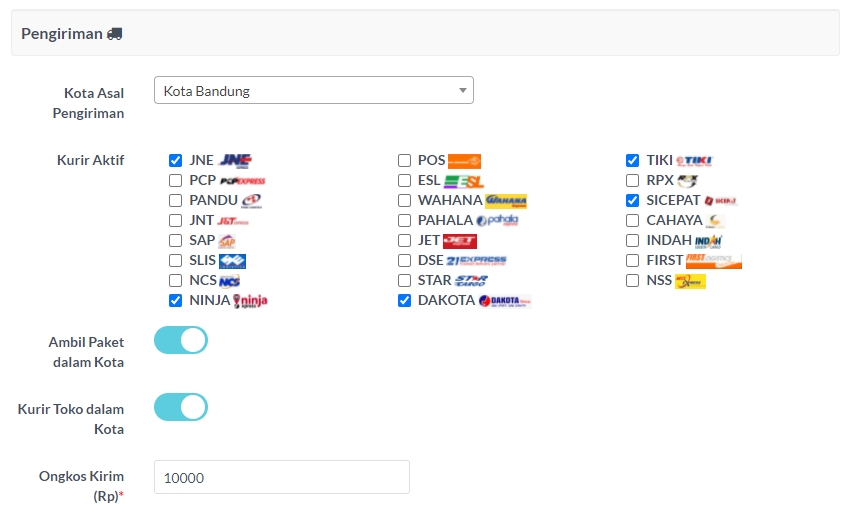Click the truck icon beside Pengiriman
856x514 pixels.
coord(115,33)
